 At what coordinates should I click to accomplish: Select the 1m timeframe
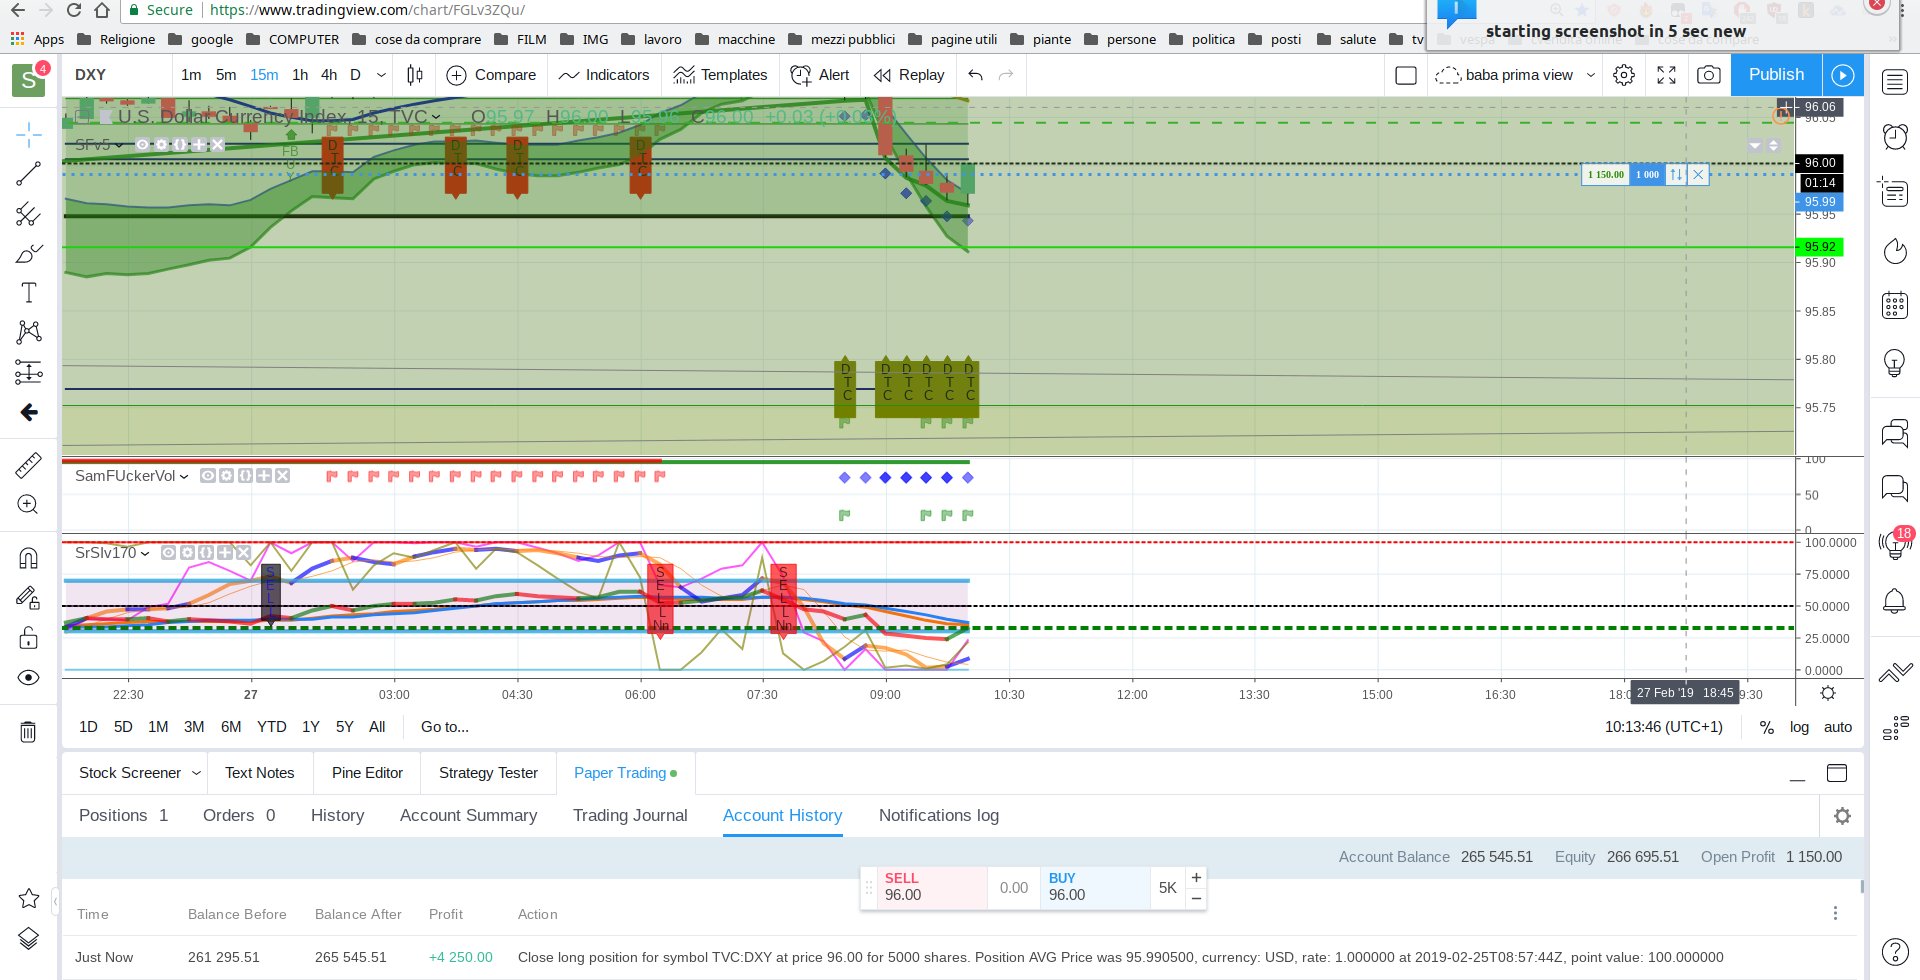[x=191, y=75]
